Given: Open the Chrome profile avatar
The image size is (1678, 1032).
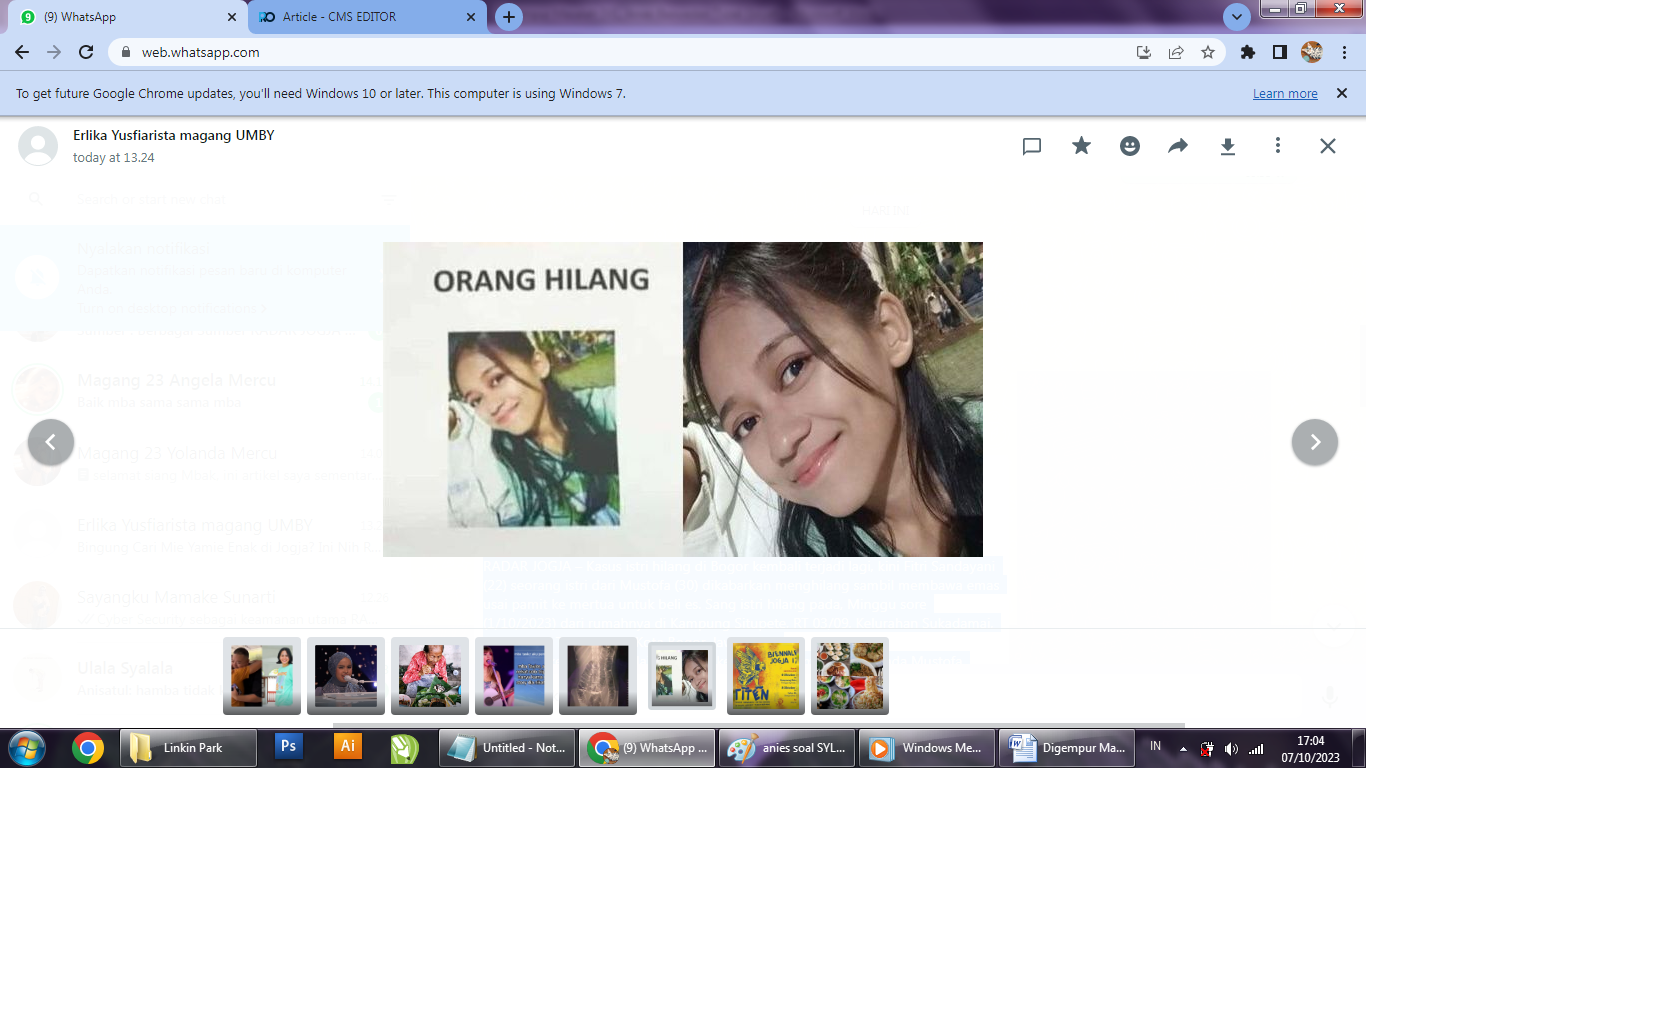Looking at the screenshot, I should (1312, 52).
